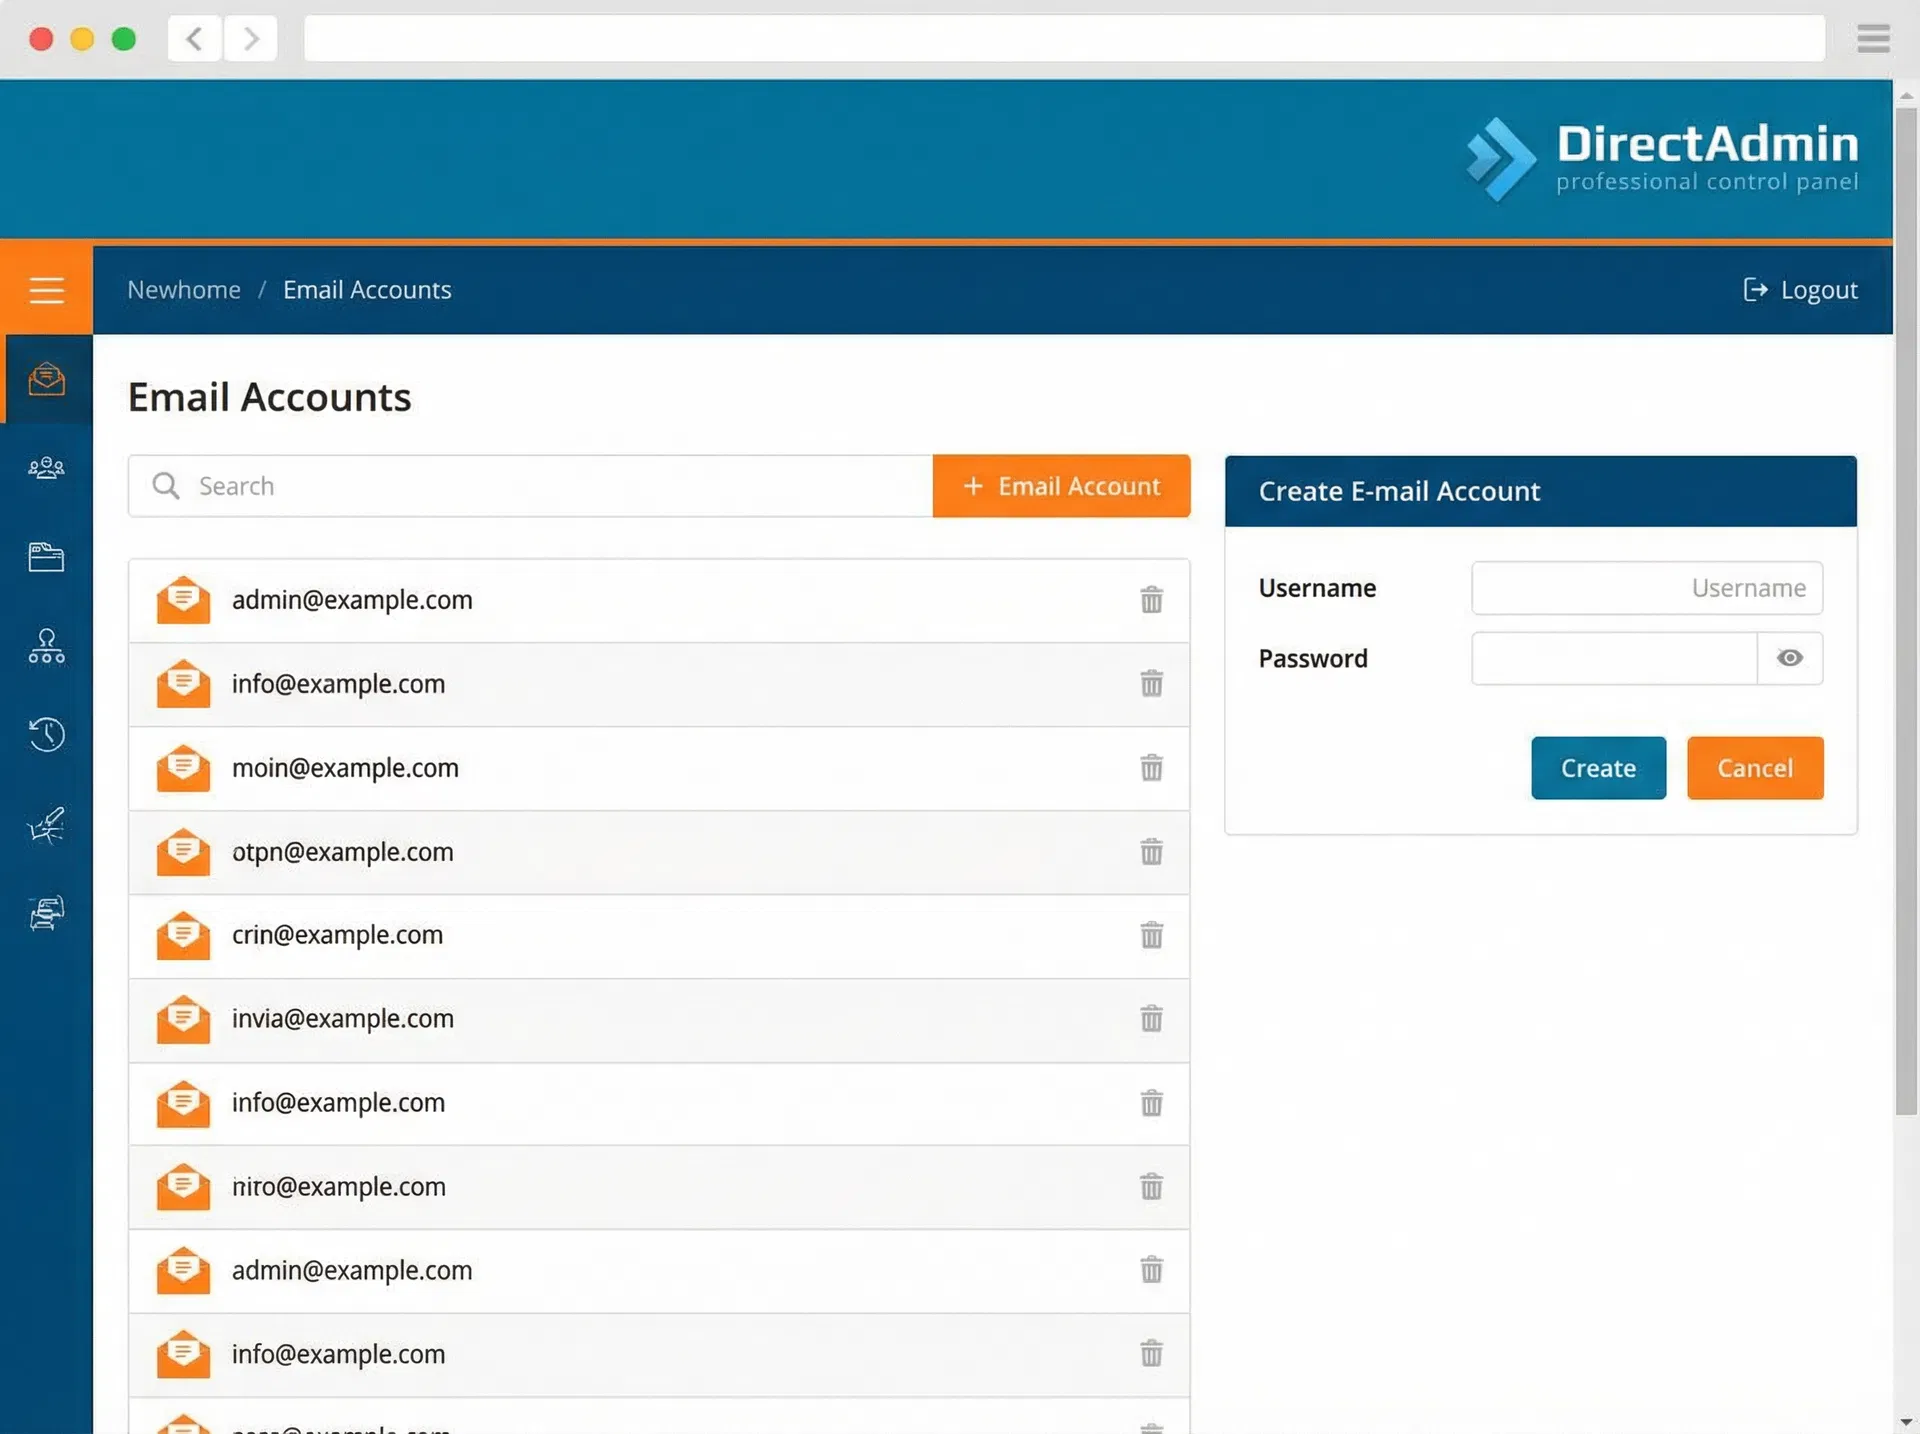This screenshot has width=1920, height=1434.
Task: Click the Create button
Action: [1598, 768]
